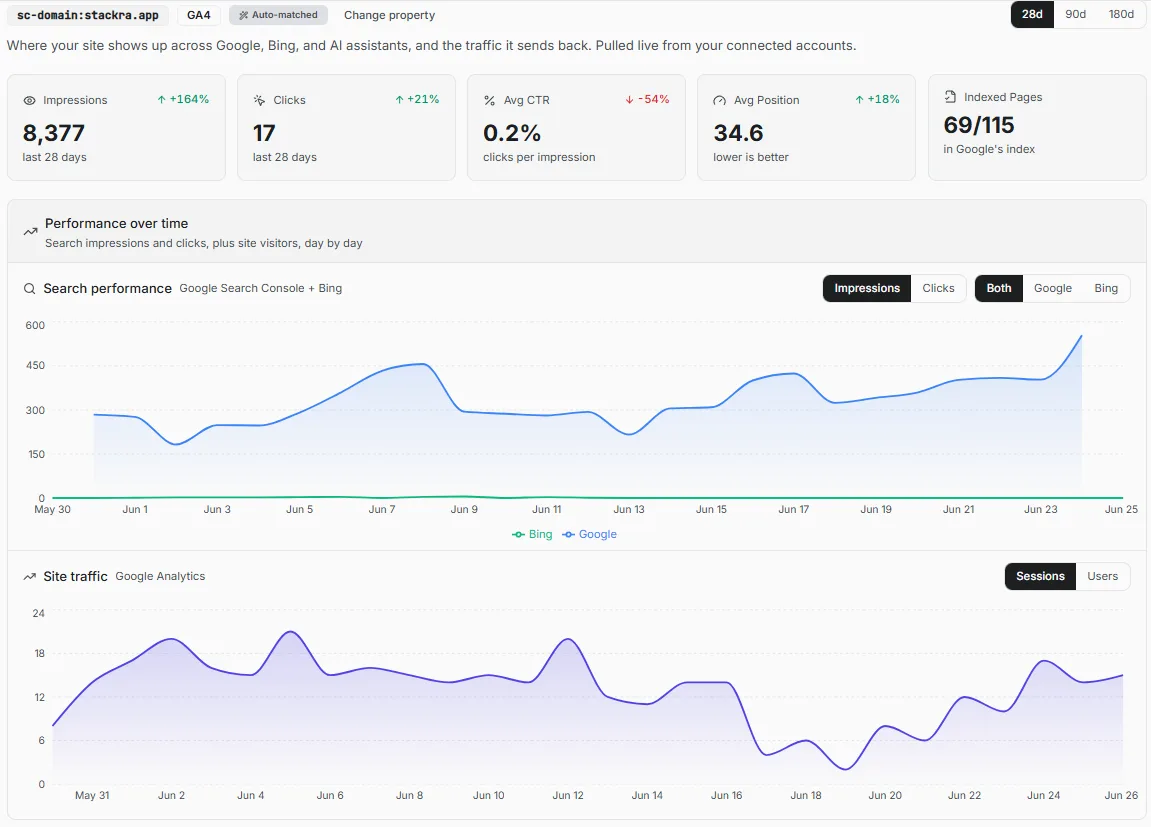1151x827 pixels.
Task: Click the GA4 badge
Action: point(199,15)
